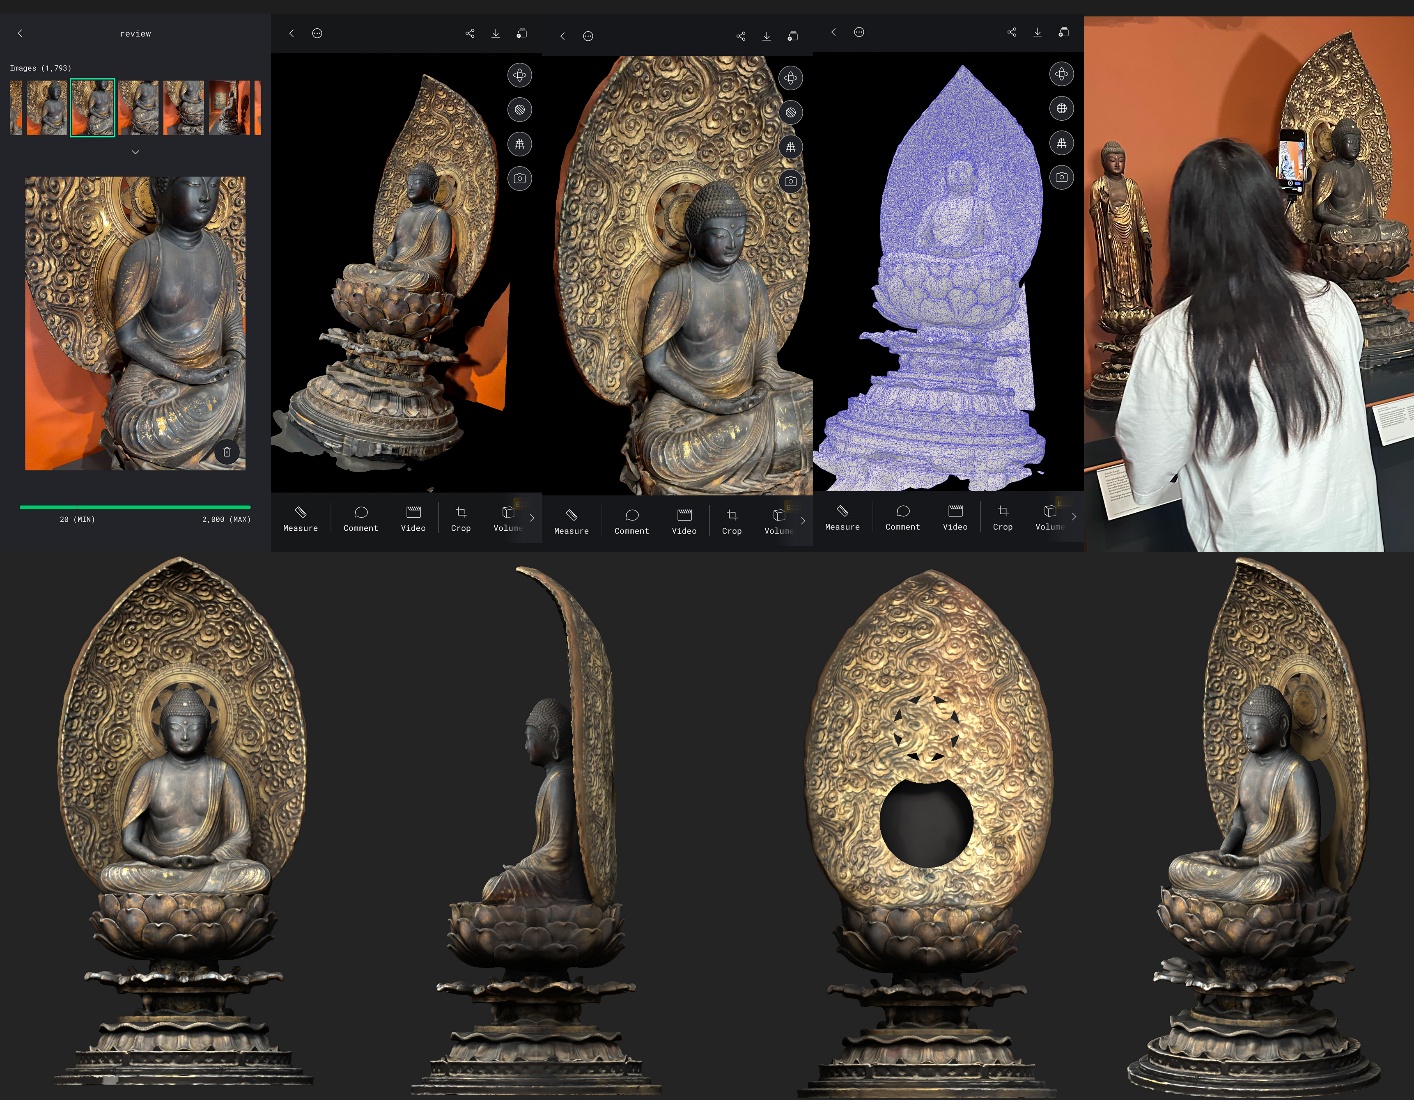The height and width of the screenshot is (1100, 1414).
Task: Open AR view icon in wireframe mesh viewer
Action: pyautogui.click(x=1063, y=32)
